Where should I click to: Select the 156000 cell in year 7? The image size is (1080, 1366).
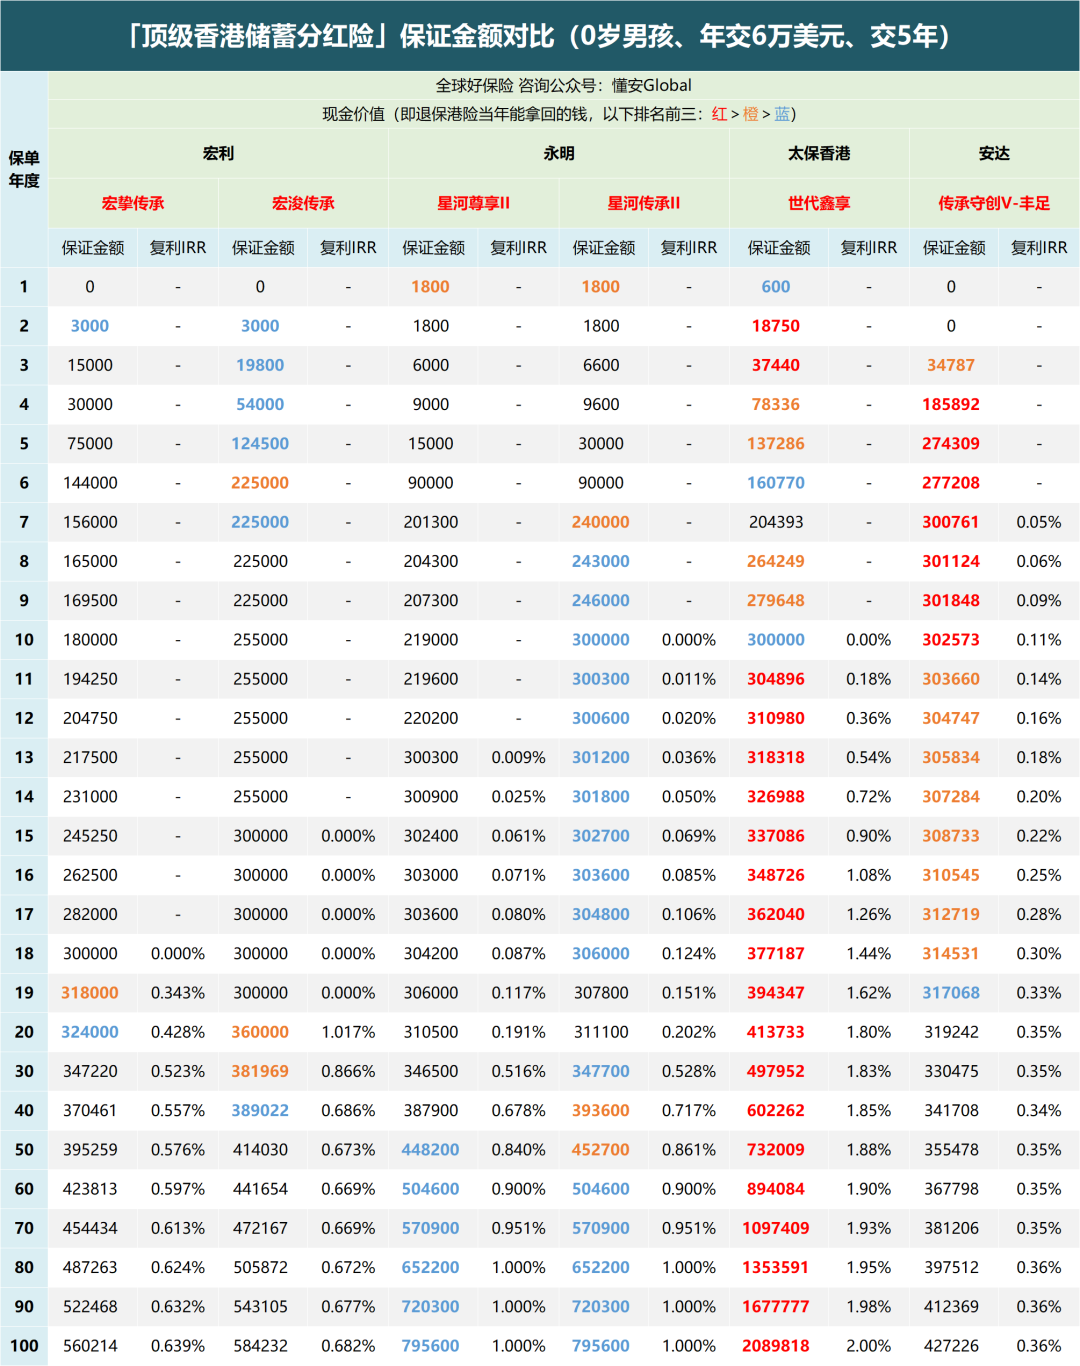(90, 522)
